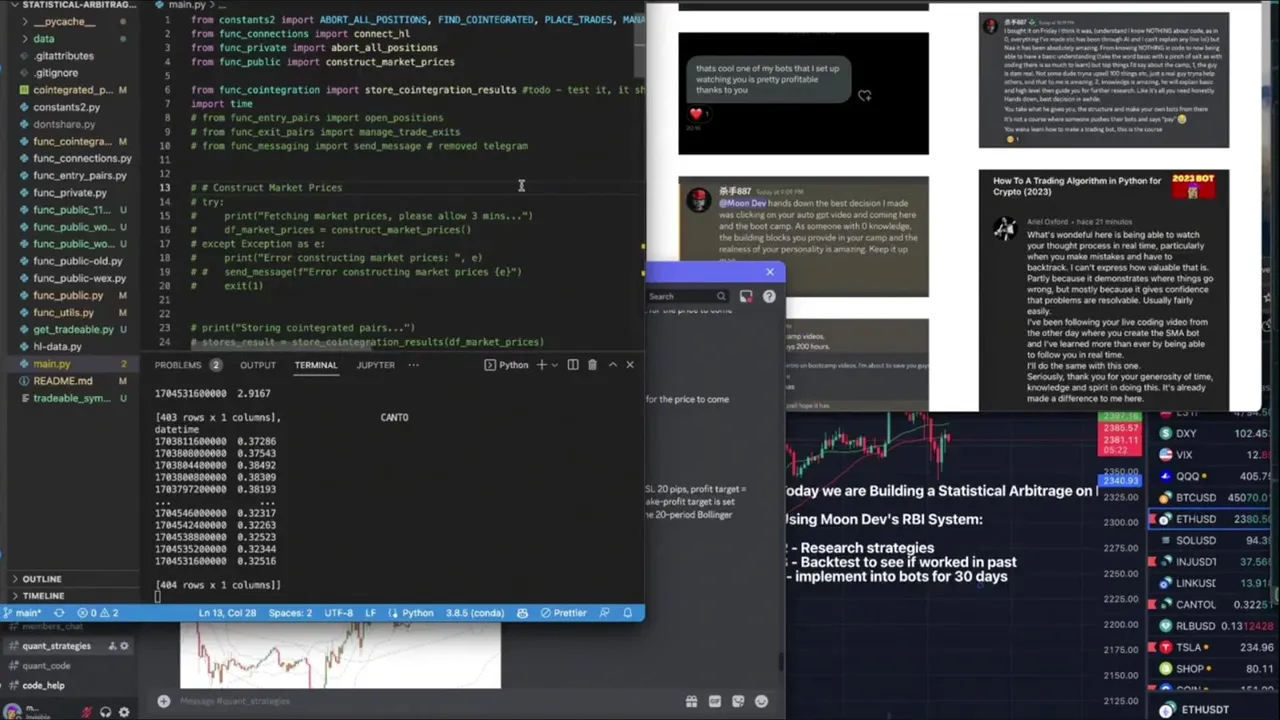Edit quant_strategies channel settings gear
The image size is (1280, 720).
point(124,646)
